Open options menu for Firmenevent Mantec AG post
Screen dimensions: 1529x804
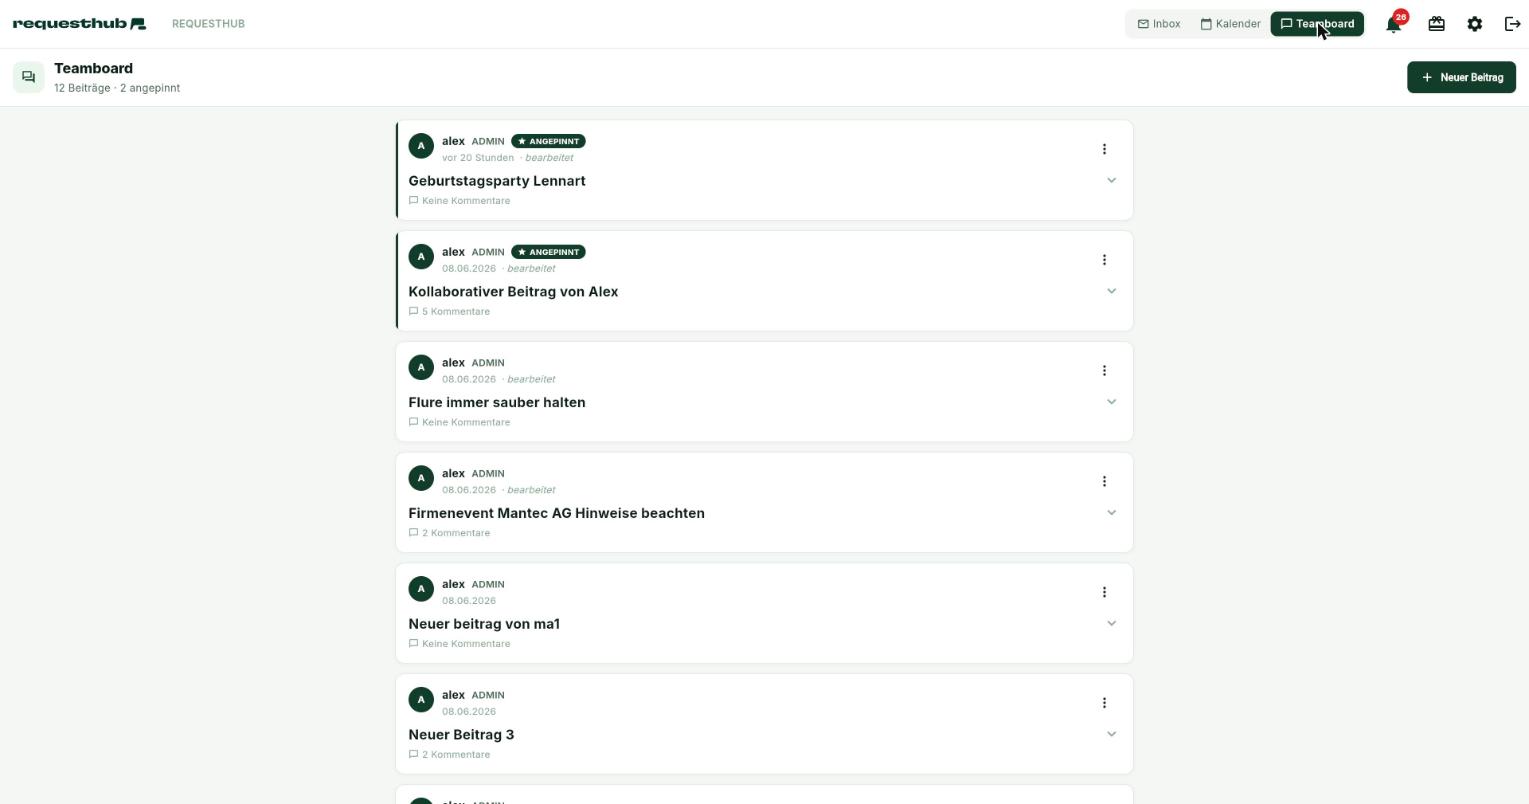coord(1104,481)
